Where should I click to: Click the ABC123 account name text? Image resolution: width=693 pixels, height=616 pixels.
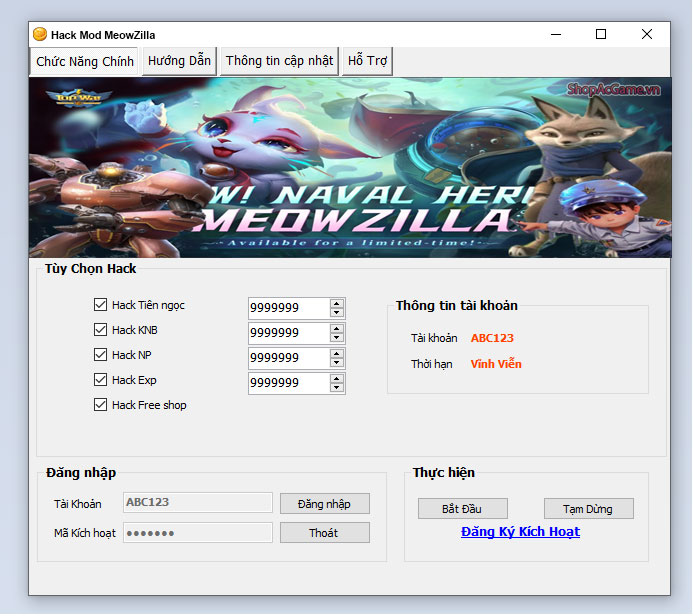(492, 338)
